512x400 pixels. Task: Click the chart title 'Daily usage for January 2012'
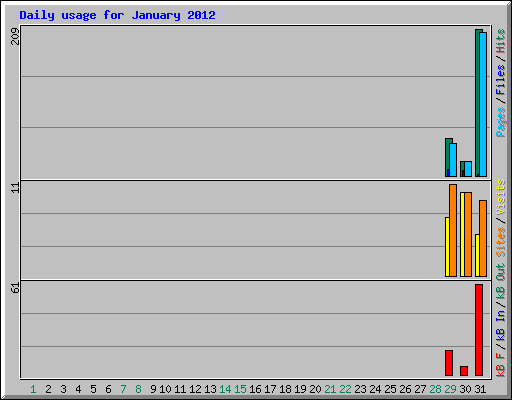click(117, 16)
